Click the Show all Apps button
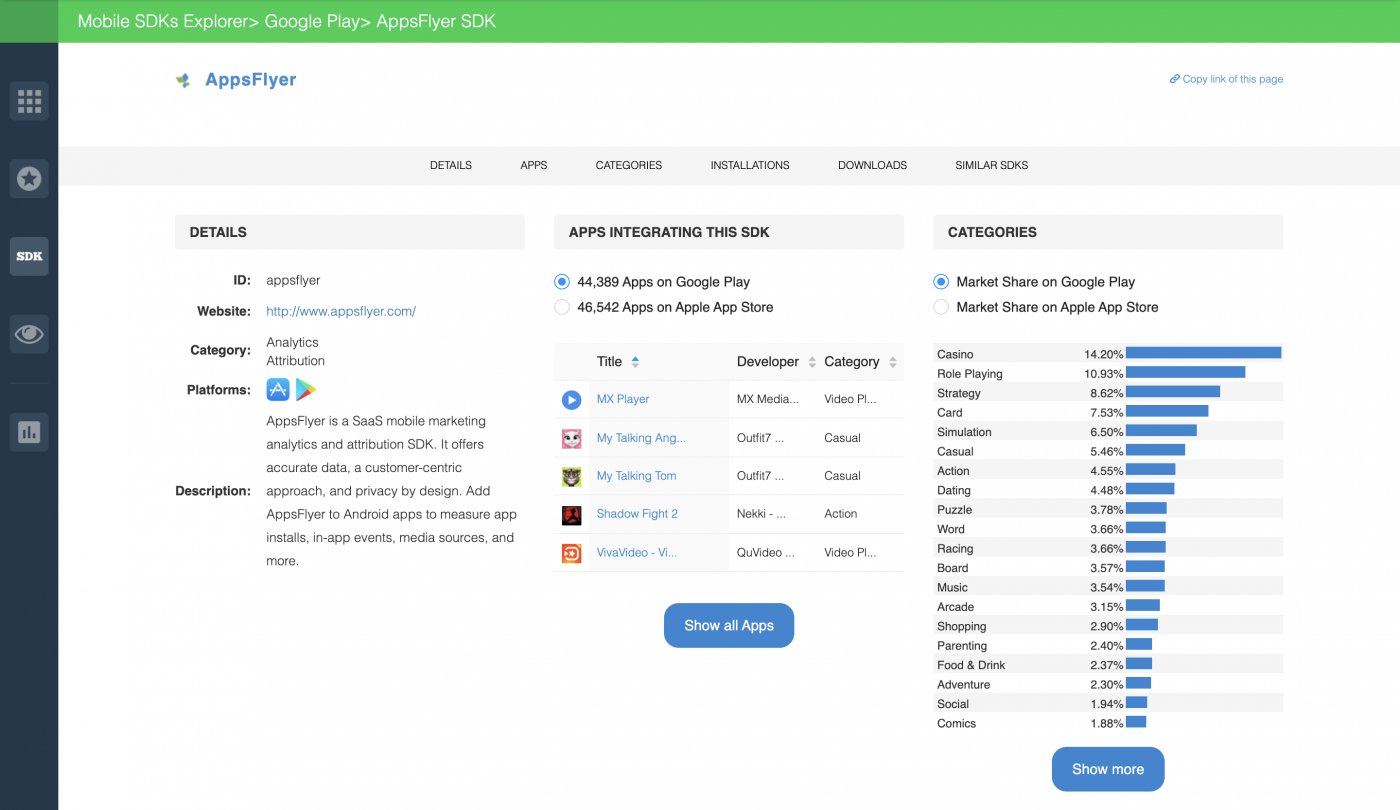 pyautogui.click(x=729, y=625)
